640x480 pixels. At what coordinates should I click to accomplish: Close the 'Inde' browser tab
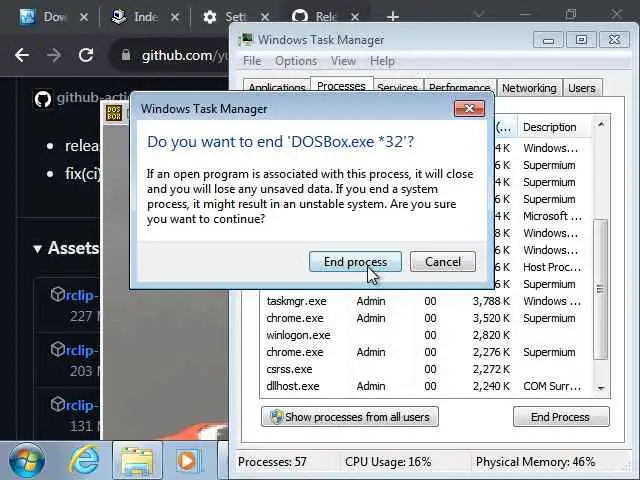click(175, 17)
